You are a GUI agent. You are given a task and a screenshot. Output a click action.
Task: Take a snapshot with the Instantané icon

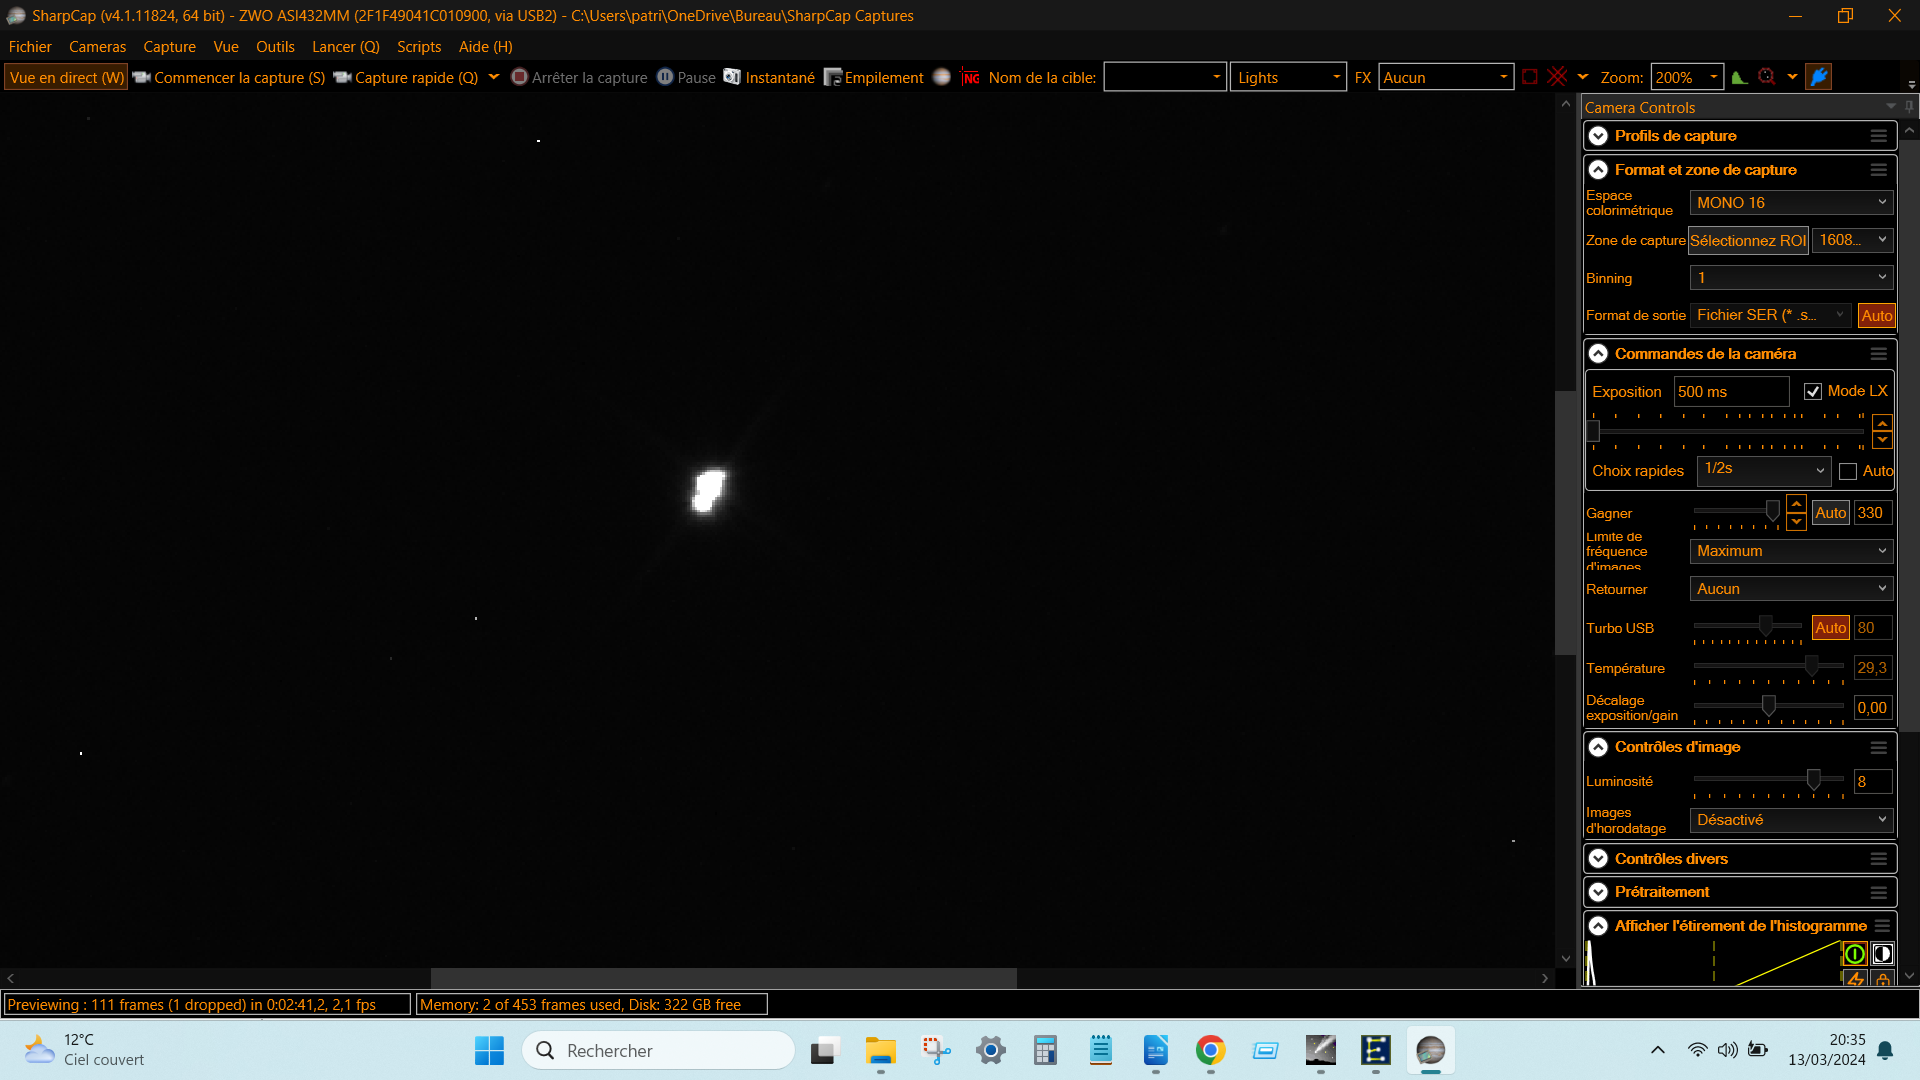coord(733,77)
